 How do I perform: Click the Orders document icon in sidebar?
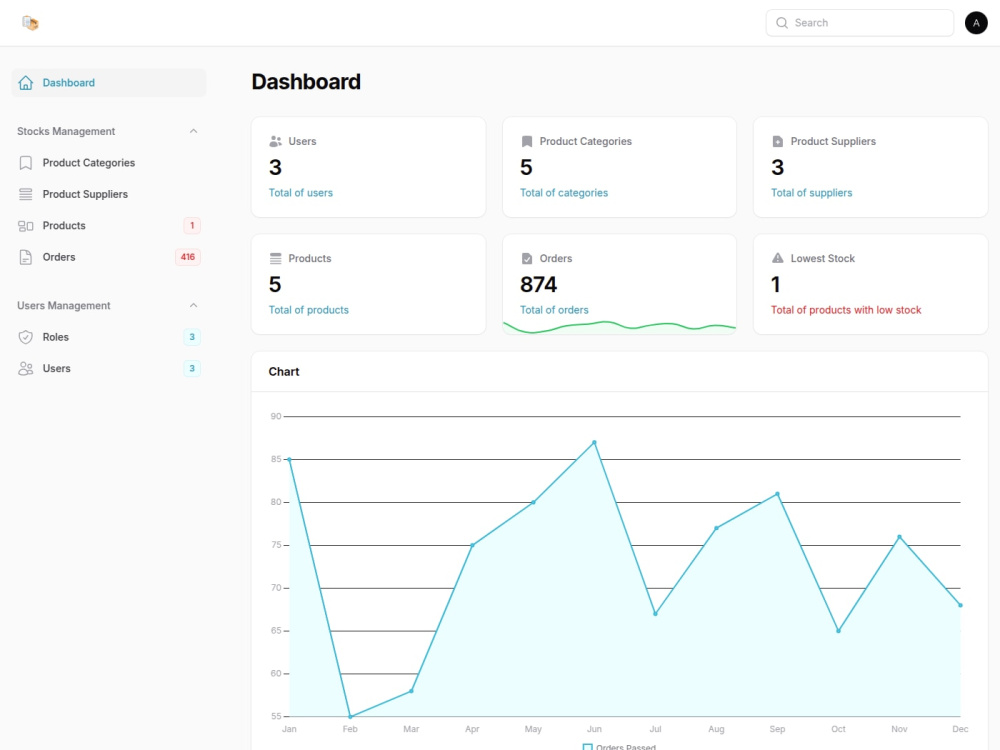(x=26, y=257)
